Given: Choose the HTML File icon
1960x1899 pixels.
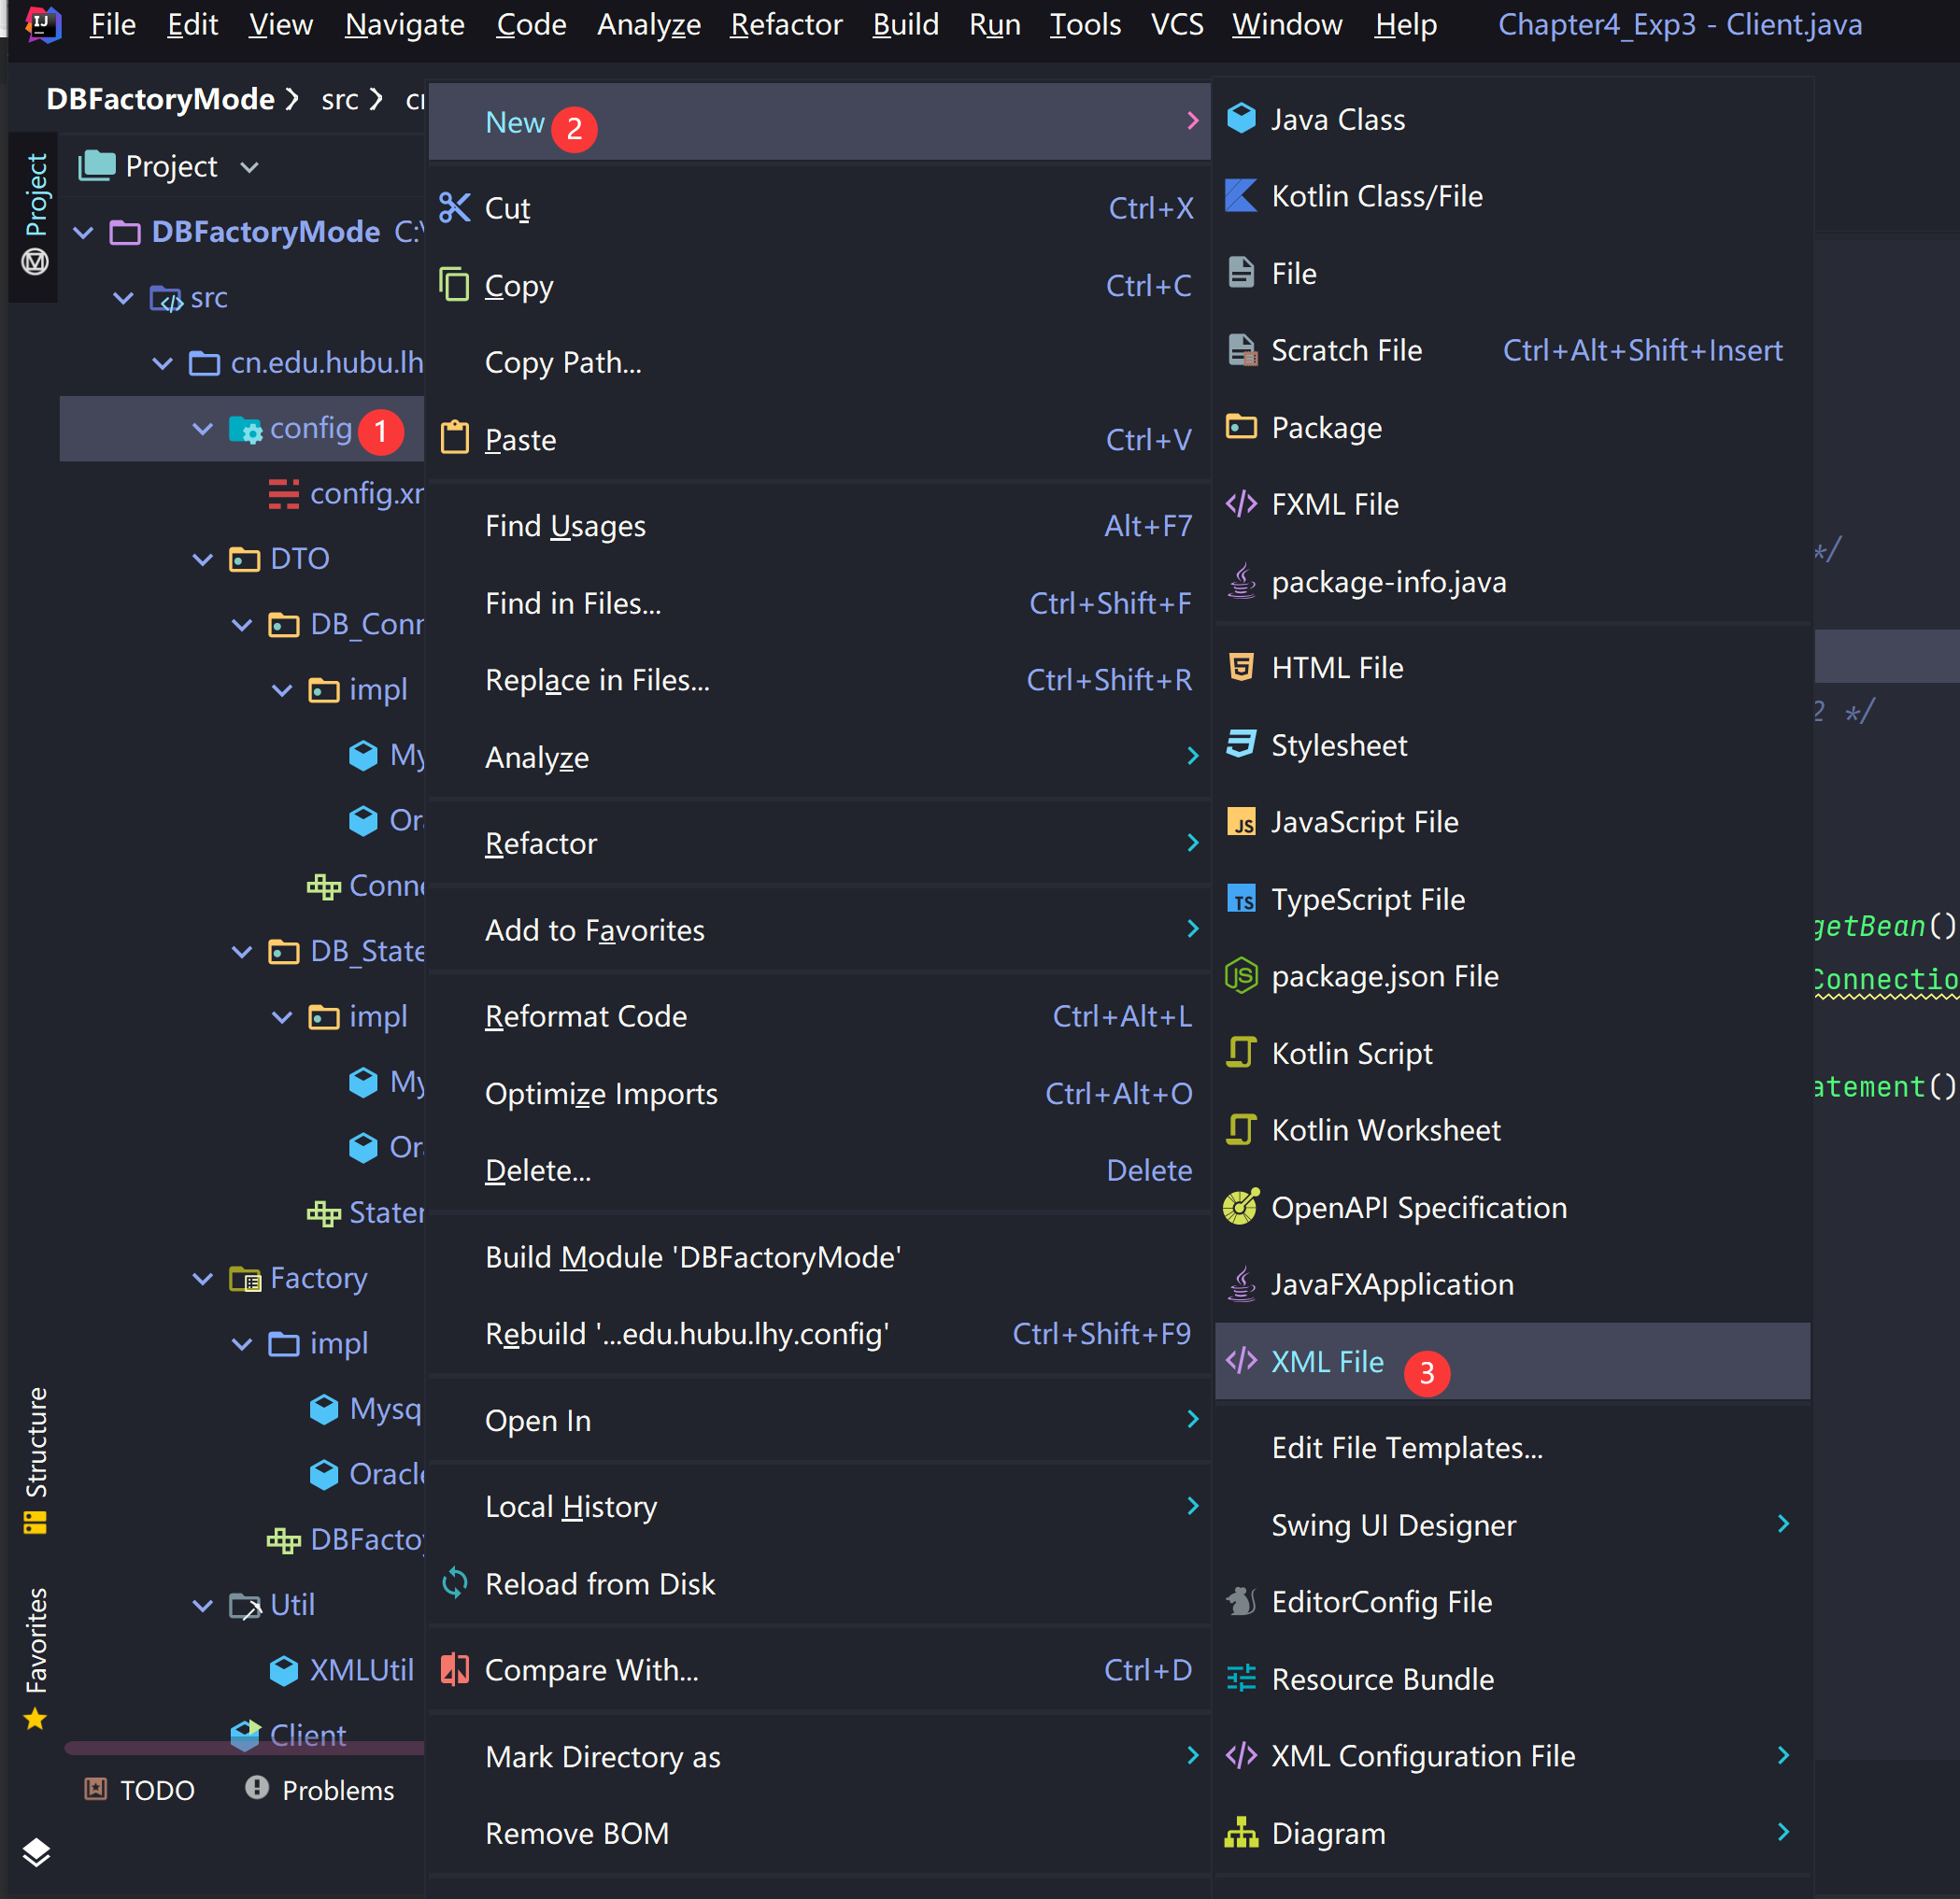Looking at the screenshot, I should [x=1241, y=667].
